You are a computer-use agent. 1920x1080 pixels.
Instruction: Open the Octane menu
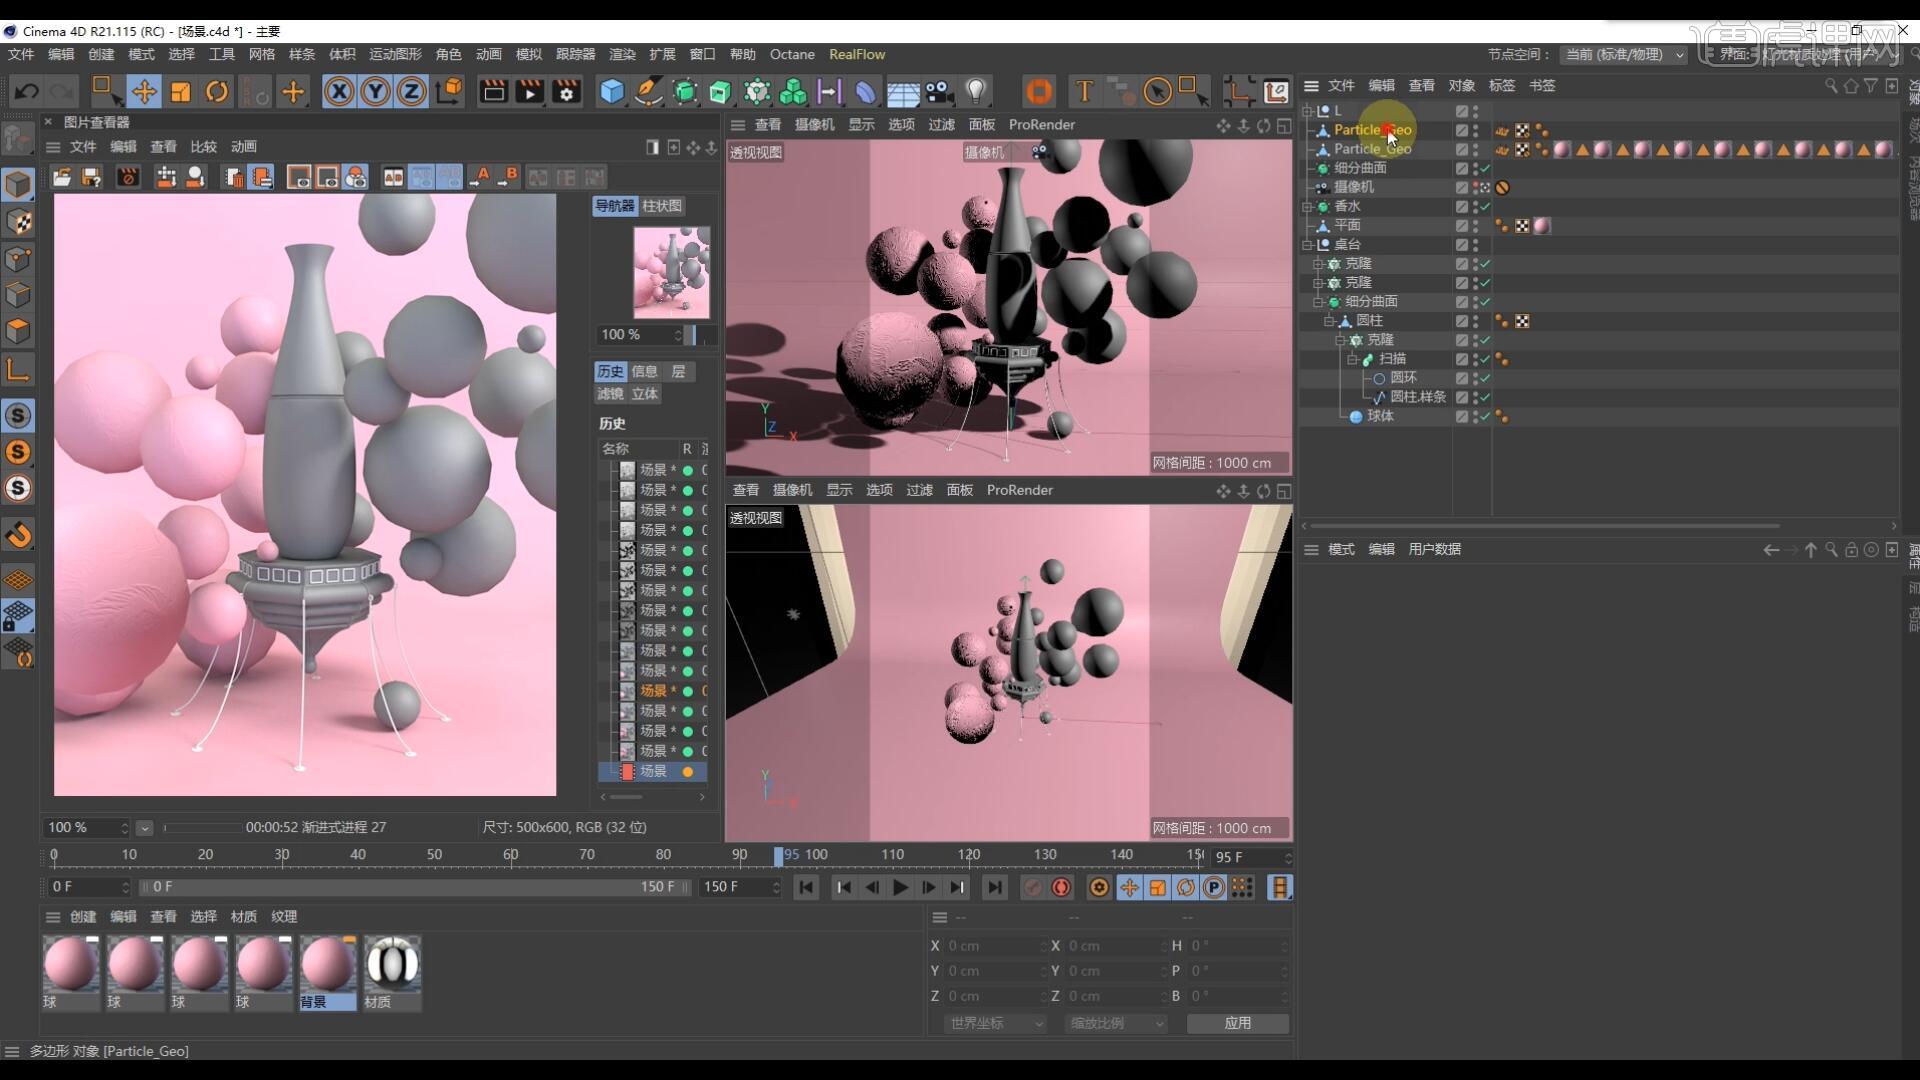[793, 54]
